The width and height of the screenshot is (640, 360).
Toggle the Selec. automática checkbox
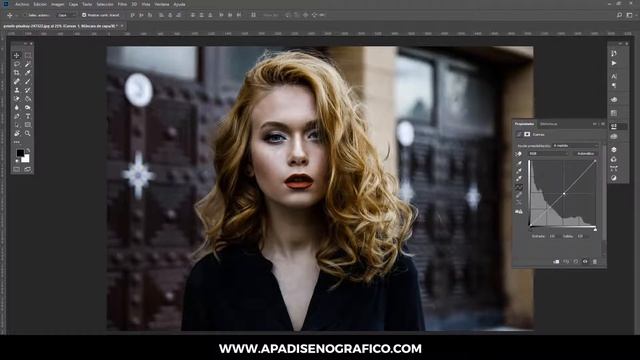pos(25,15)
